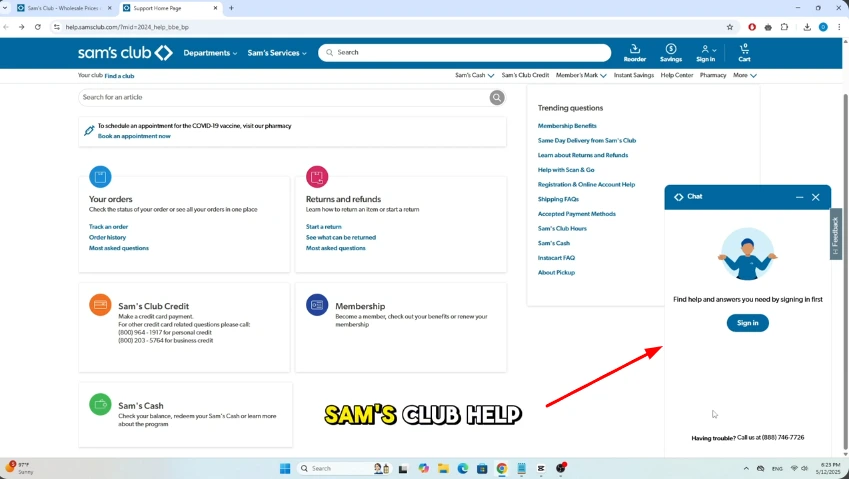Open the browser extensions puzzle icon
The height and width of the screenshot is (479, 849).
coord(784,27)
